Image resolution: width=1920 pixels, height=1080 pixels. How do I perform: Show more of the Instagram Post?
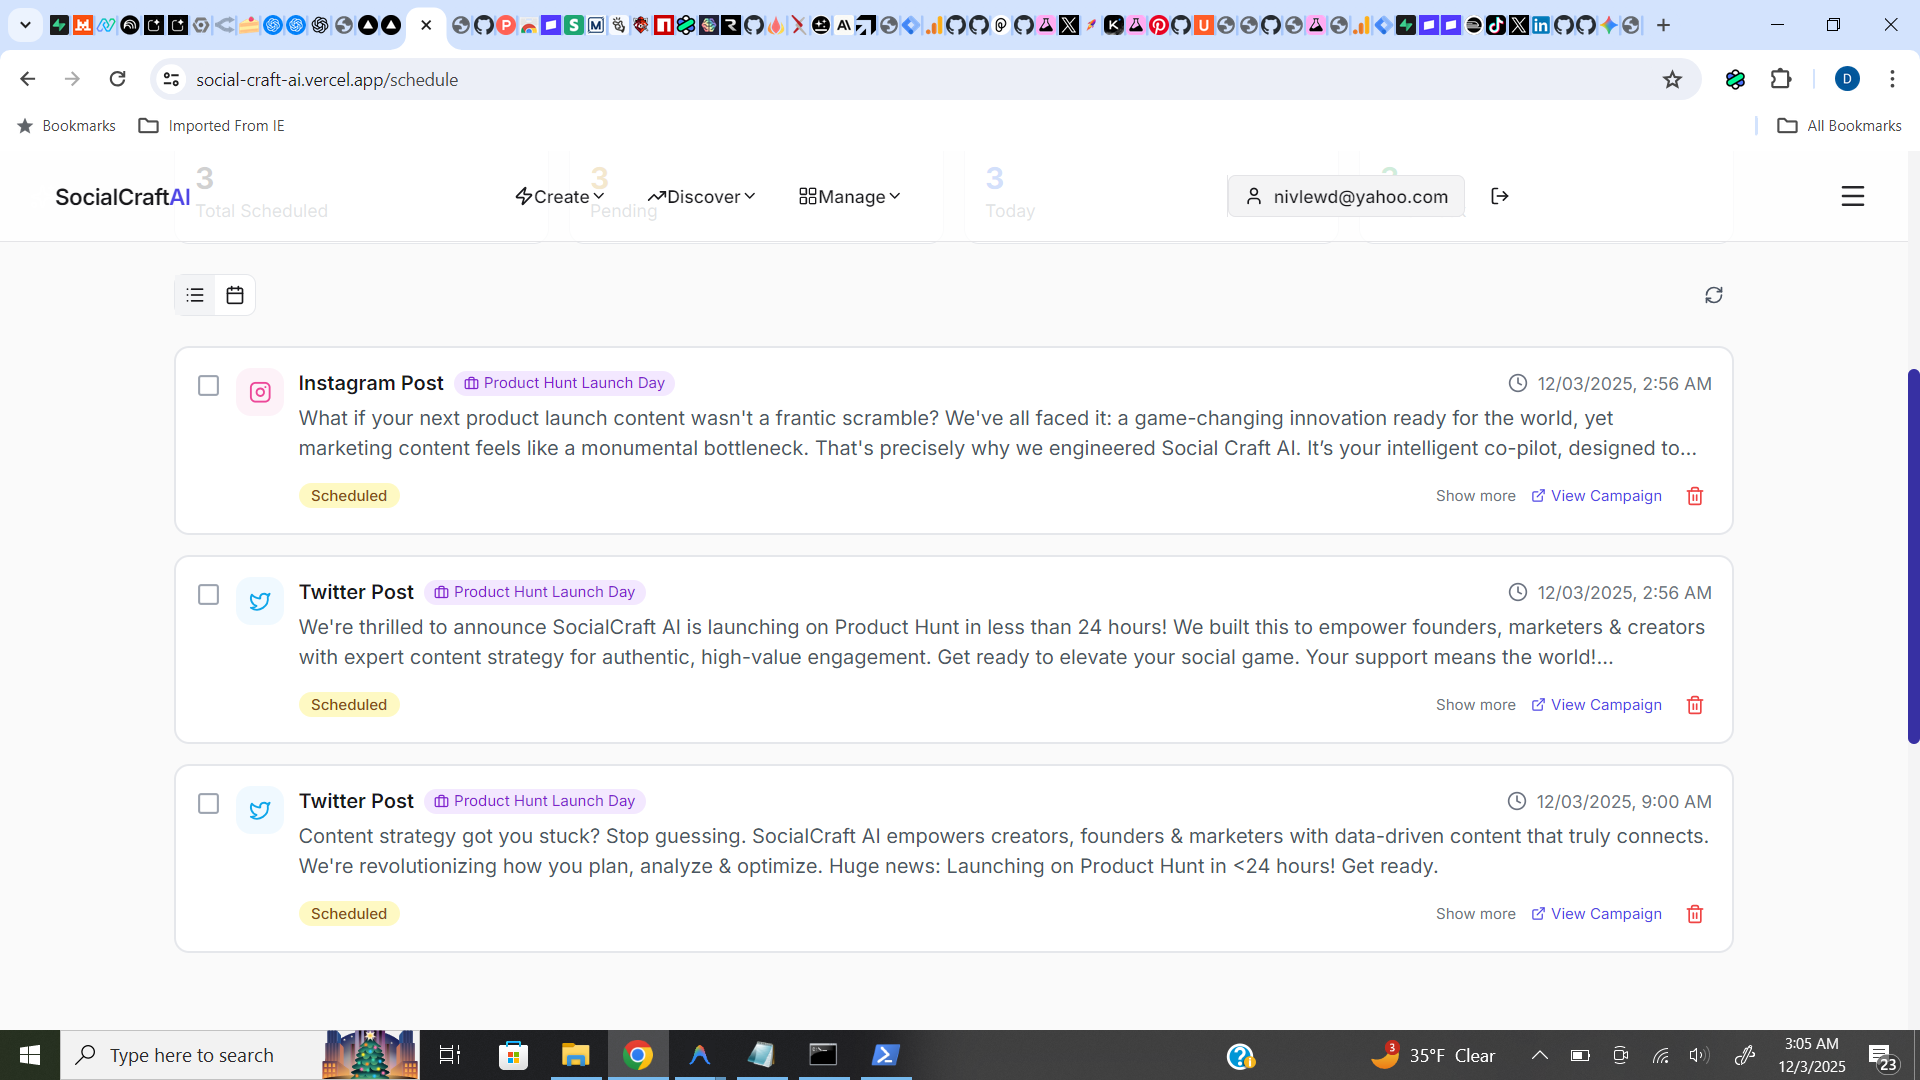pyautogui.click(x=1475, y=496)
